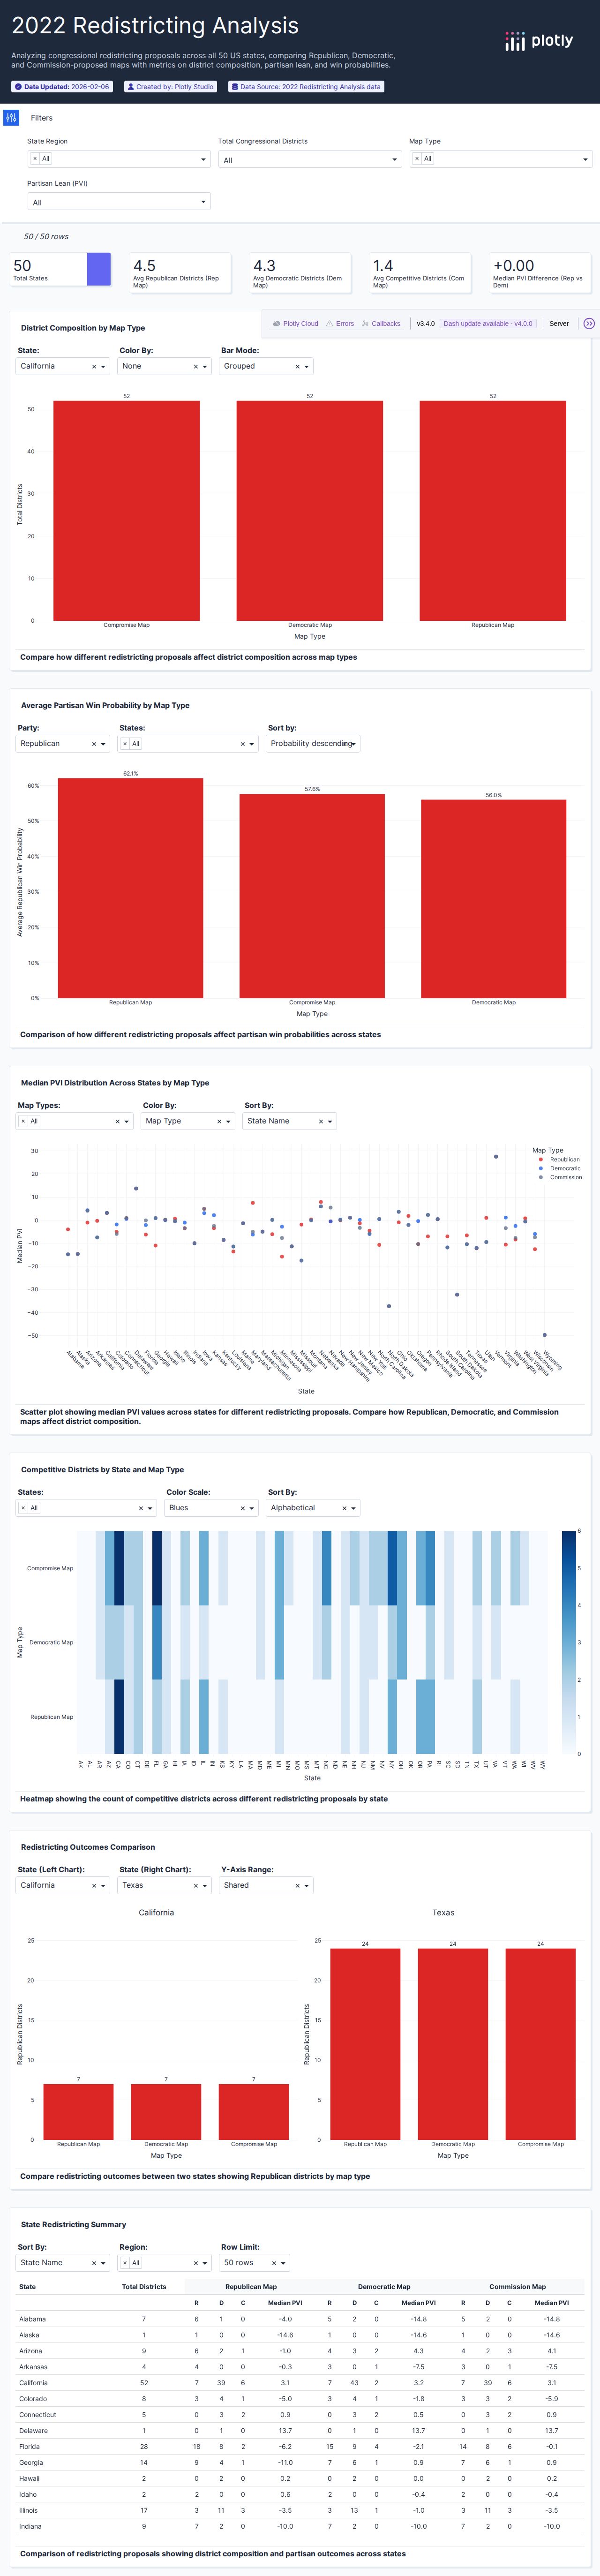Toggle Democratic series in scatter legend
The width and height of the screenshot is (600, 2576).
pyautogui.click(x=564, y=1169)
